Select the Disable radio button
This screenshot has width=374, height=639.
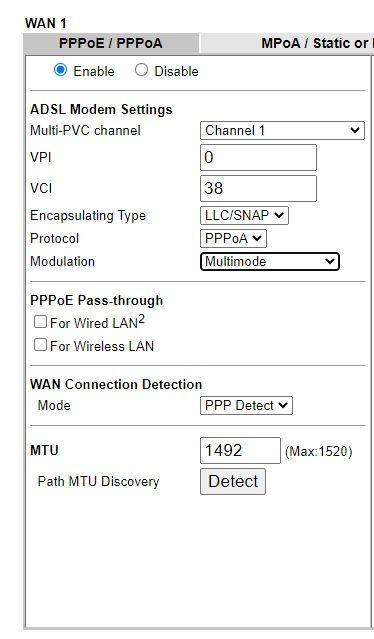pos(141,70)
